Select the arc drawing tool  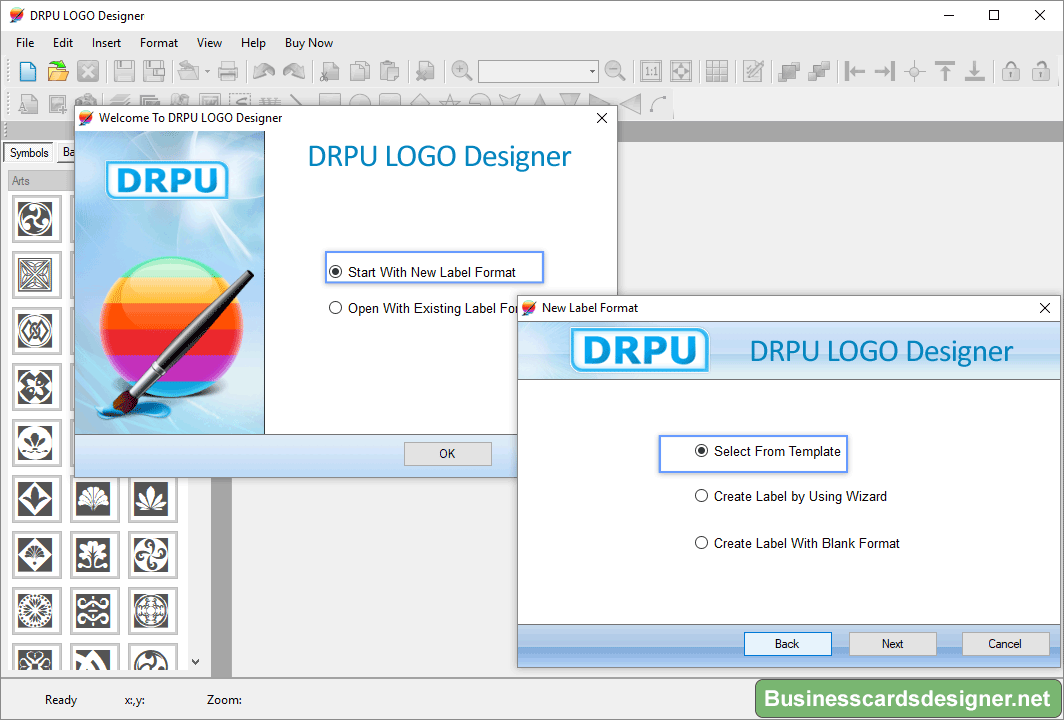(658, 105)
